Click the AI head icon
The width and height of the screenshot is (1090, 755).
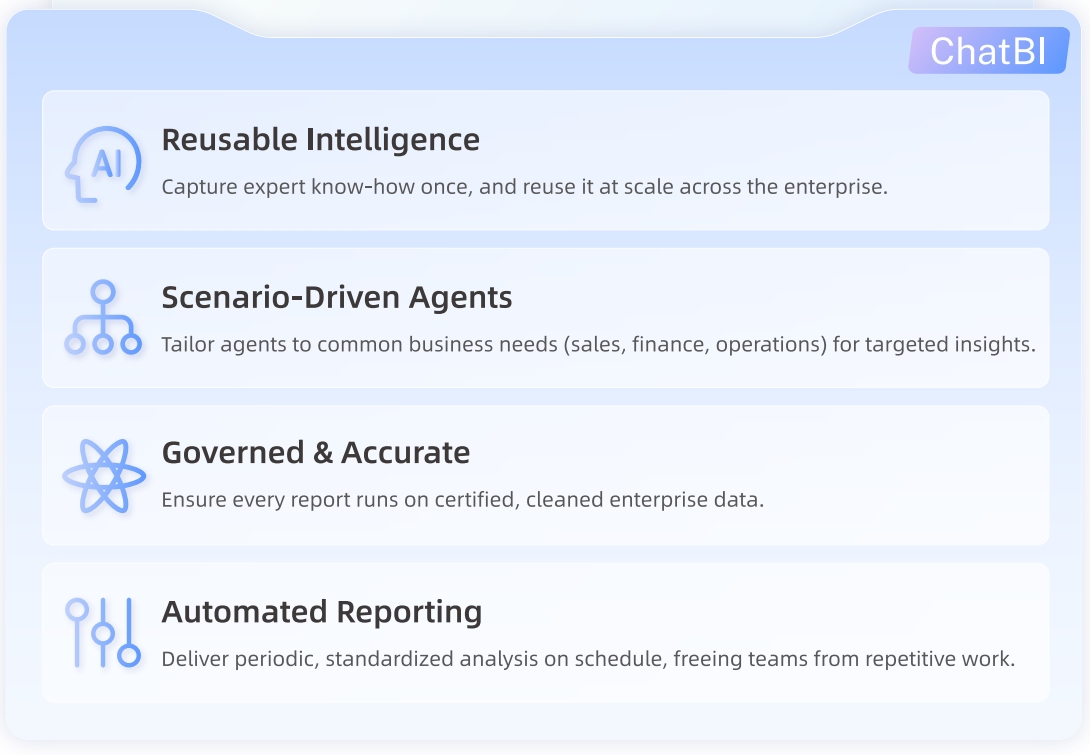coord(102,164)
